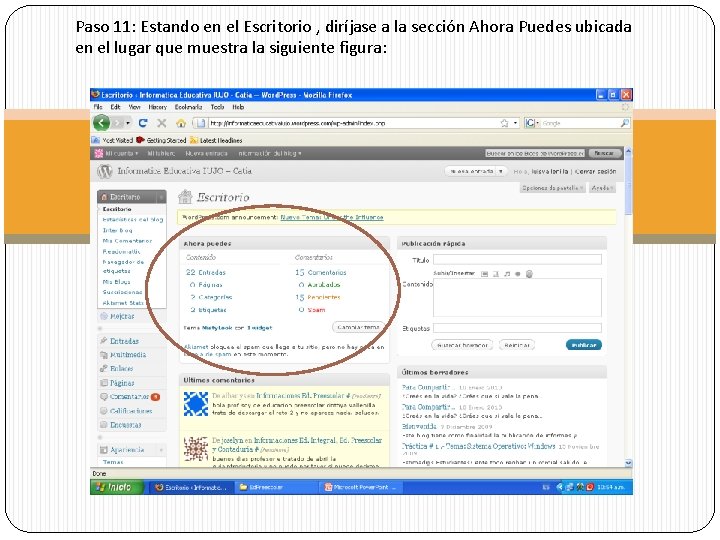Click the Comentarios speech bubble icon in sidebar

pyautogui.click(x=104, y=396)
